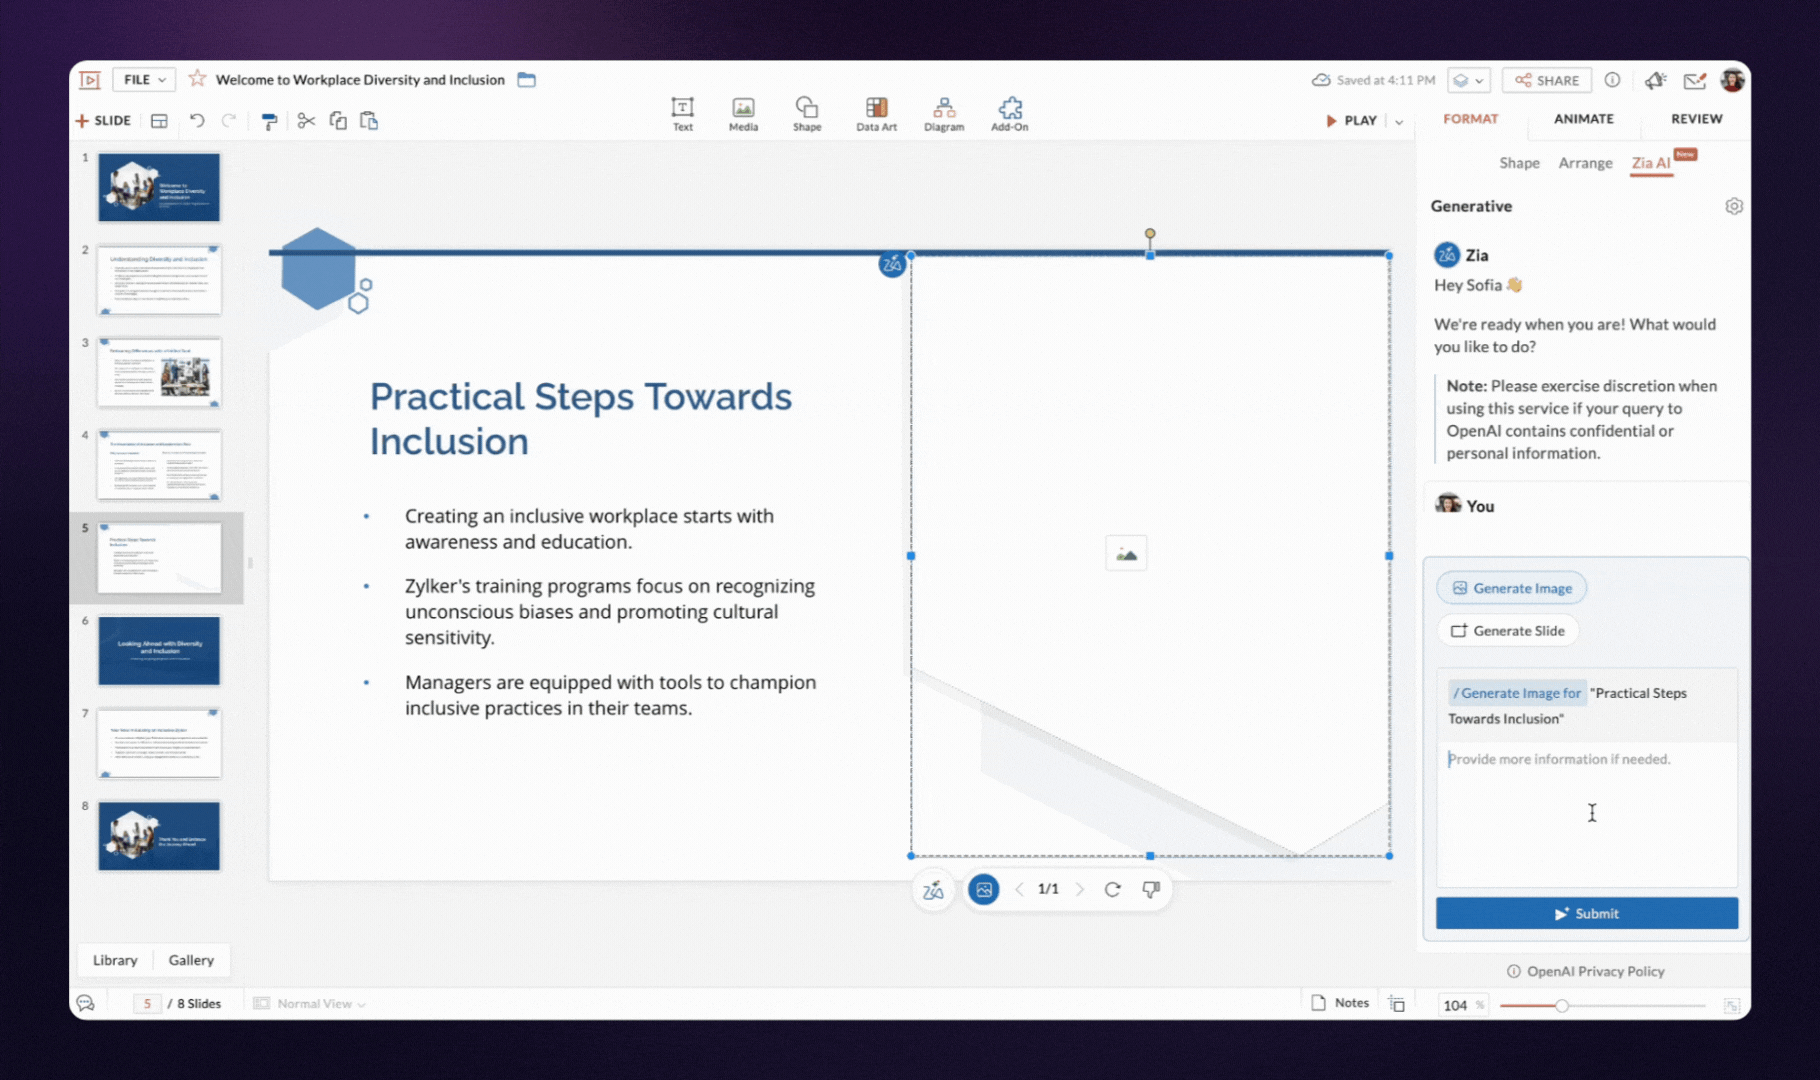This screenshot has width=1820, height=1080.
Task: Adjust the zoom slider handle
Action: tap(1561, 1005)
